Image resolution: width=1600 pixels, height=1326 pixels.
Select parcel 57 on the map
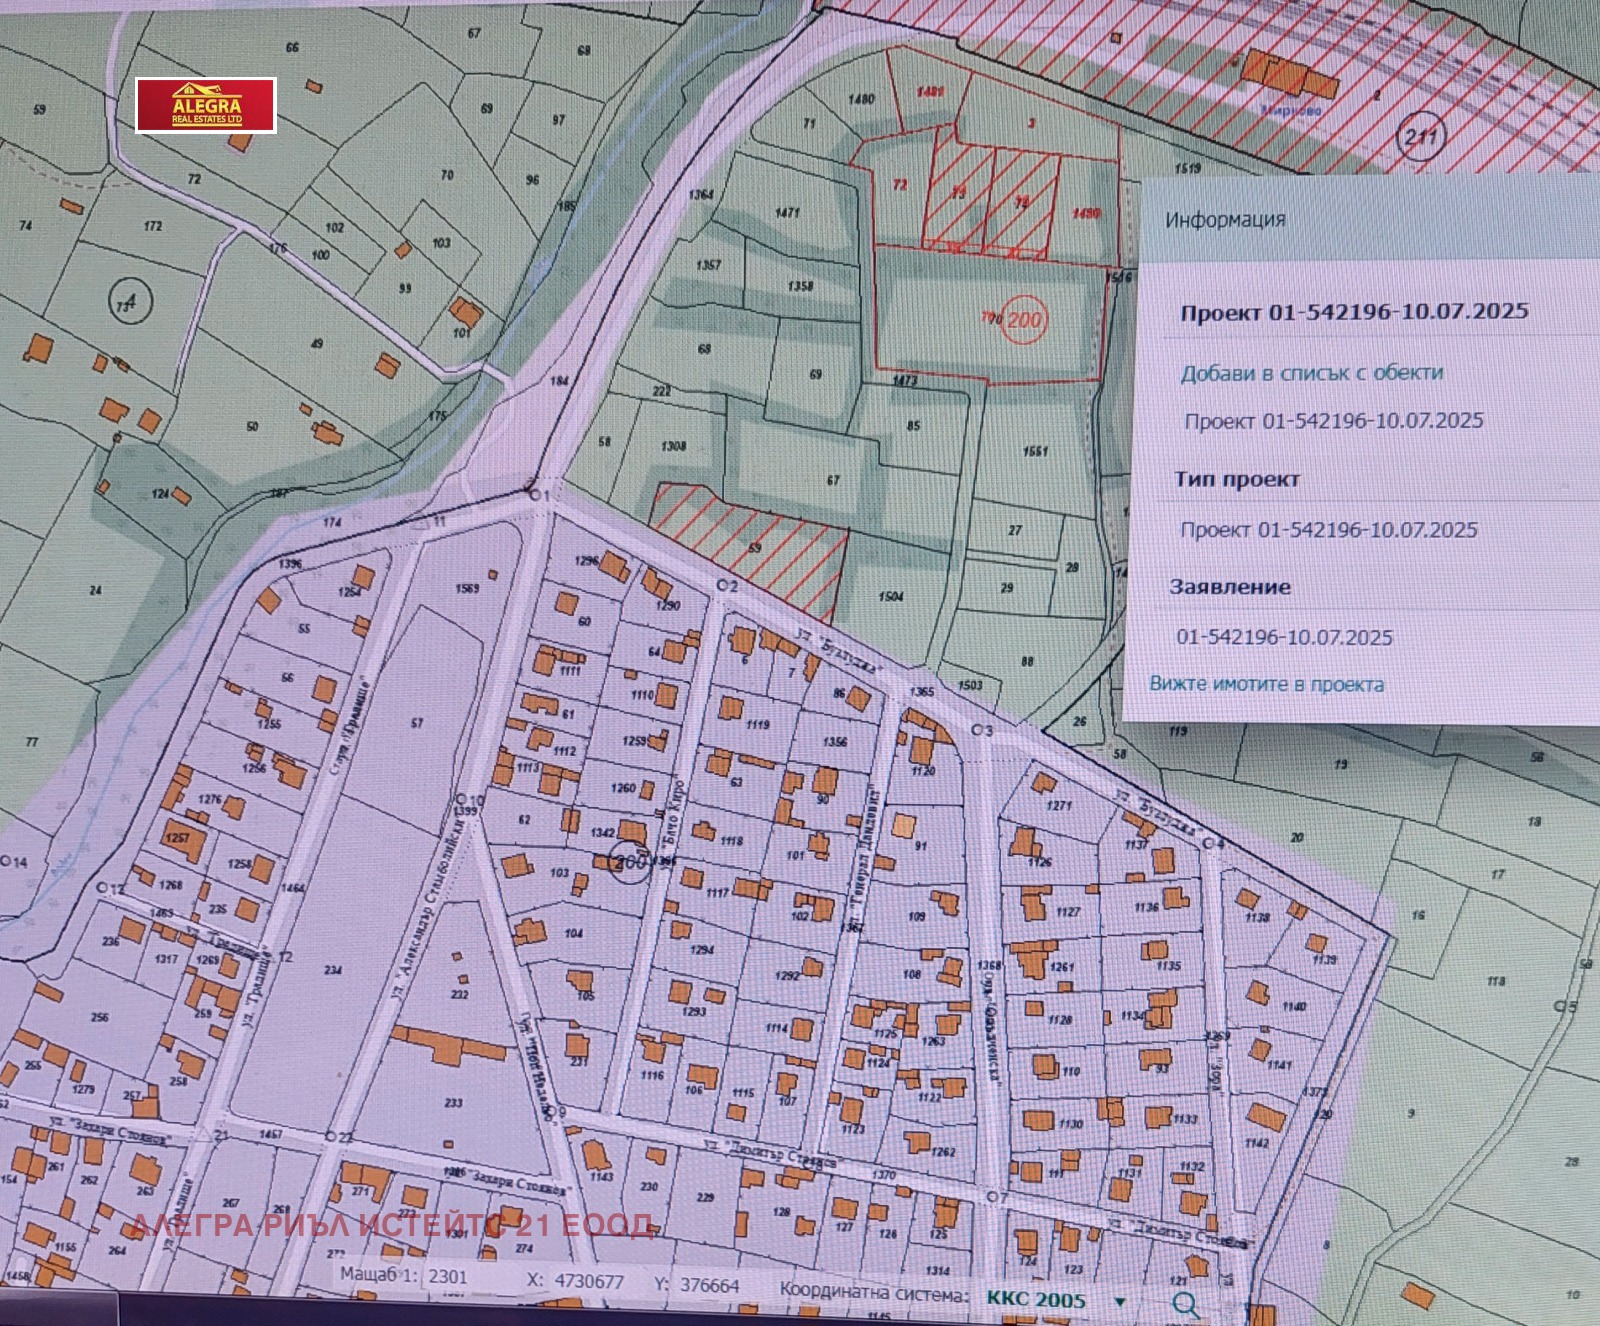(416, 722)
